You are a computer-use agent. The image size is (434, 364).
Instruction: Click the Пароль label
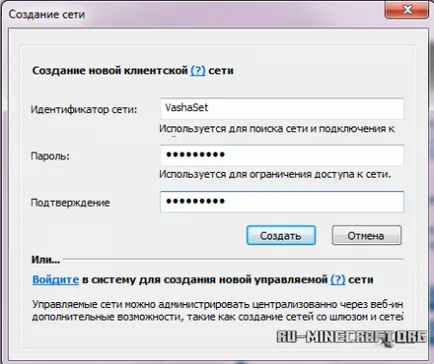50,156
